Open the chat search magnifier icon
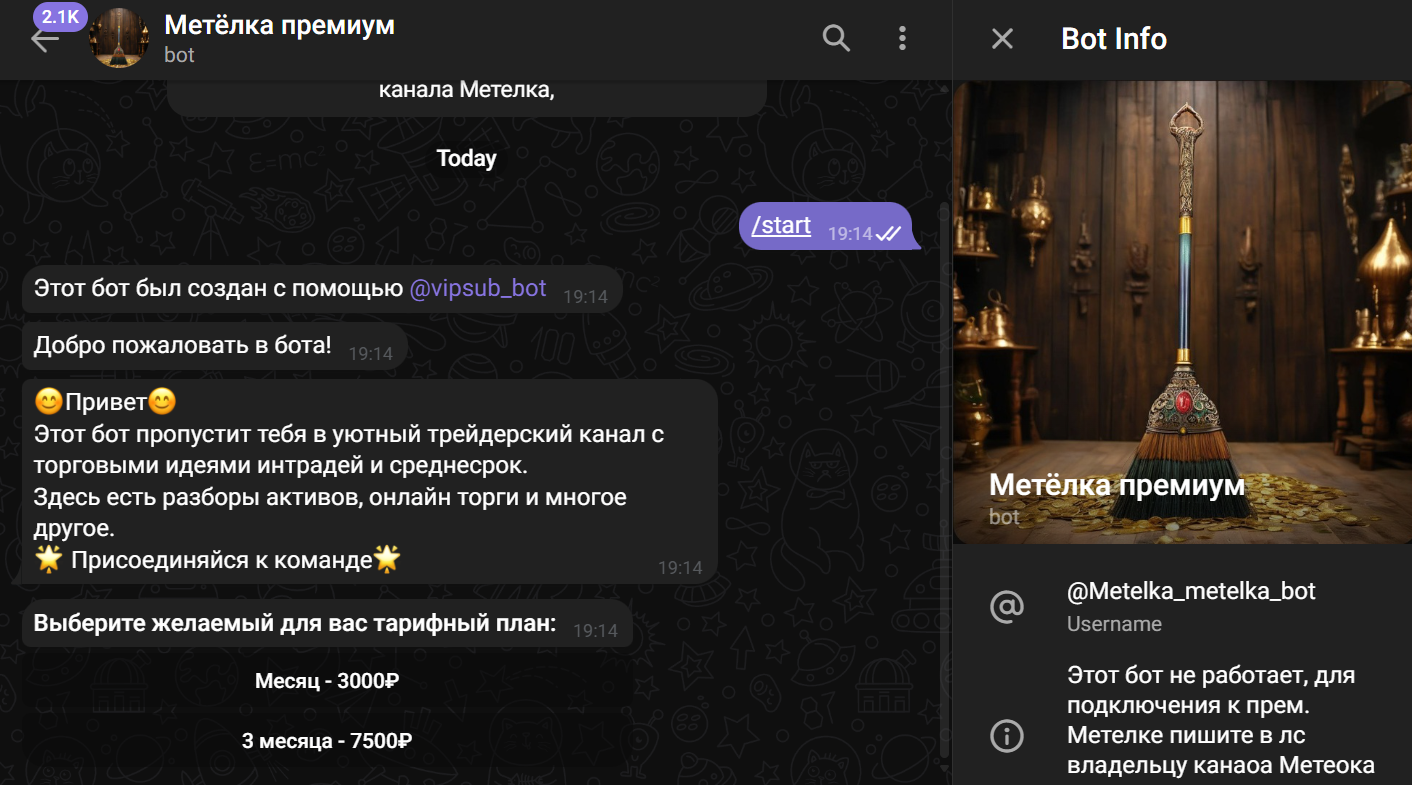1412x785 pixels. point(836,39)
